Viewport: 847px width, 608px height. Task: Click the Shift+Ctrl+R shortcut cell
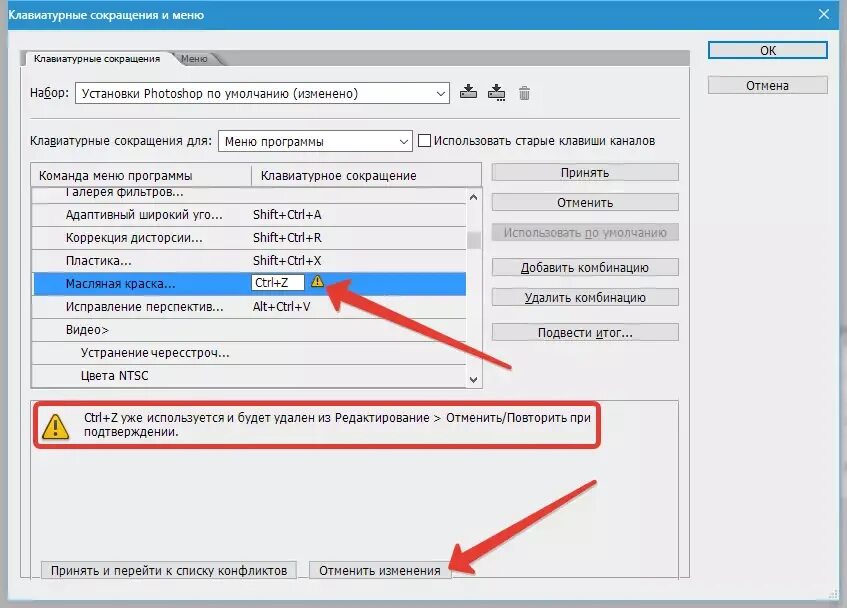pos(287,238)
